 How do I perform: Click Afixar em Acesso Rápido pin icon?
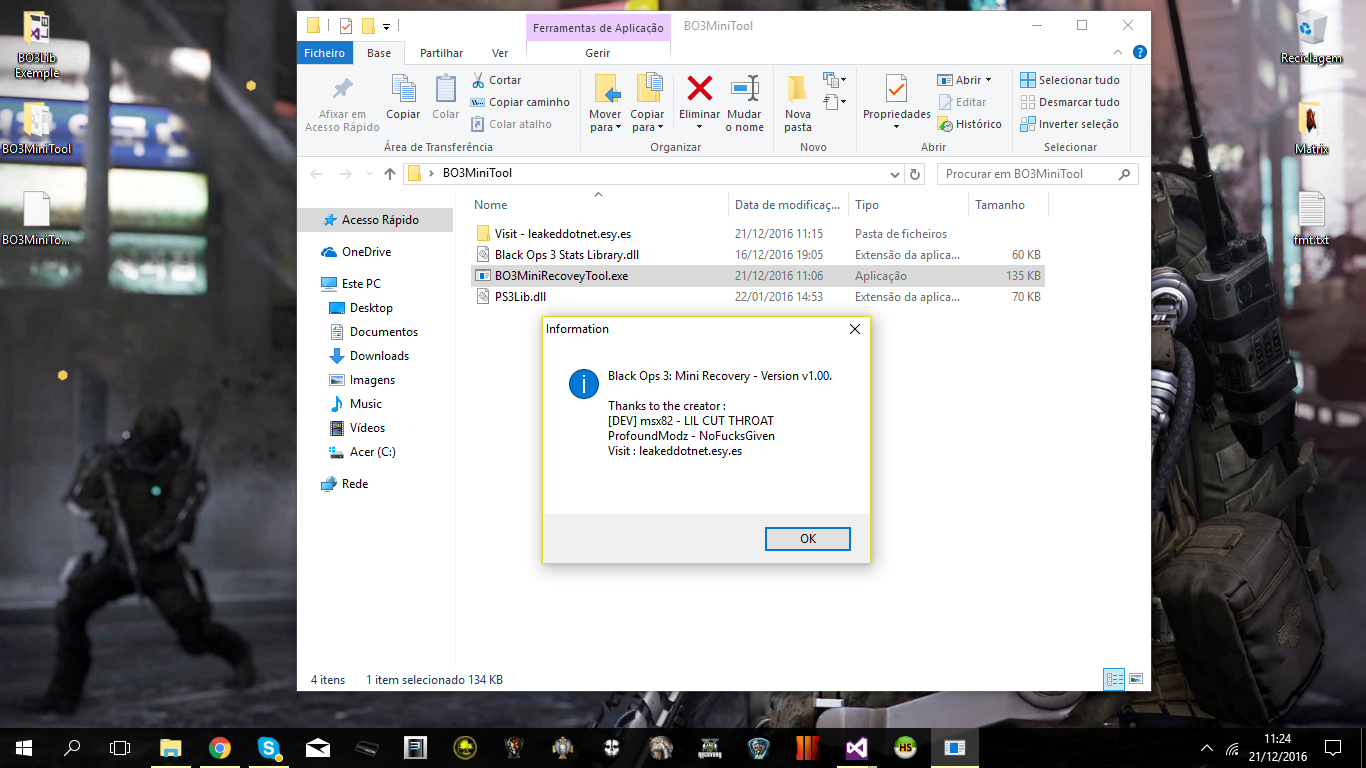click(x=342, y=90)
